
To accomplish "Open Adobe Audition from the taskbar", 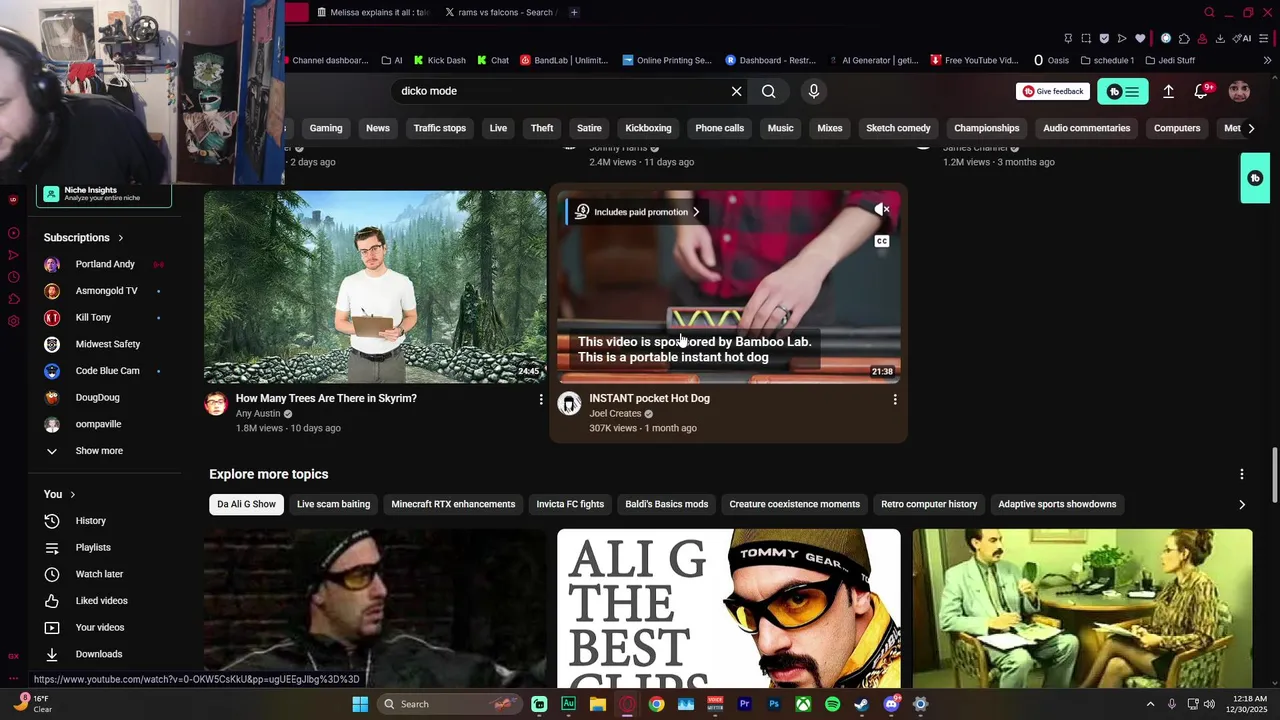I will pyautogui.click(x=568, y=704).
